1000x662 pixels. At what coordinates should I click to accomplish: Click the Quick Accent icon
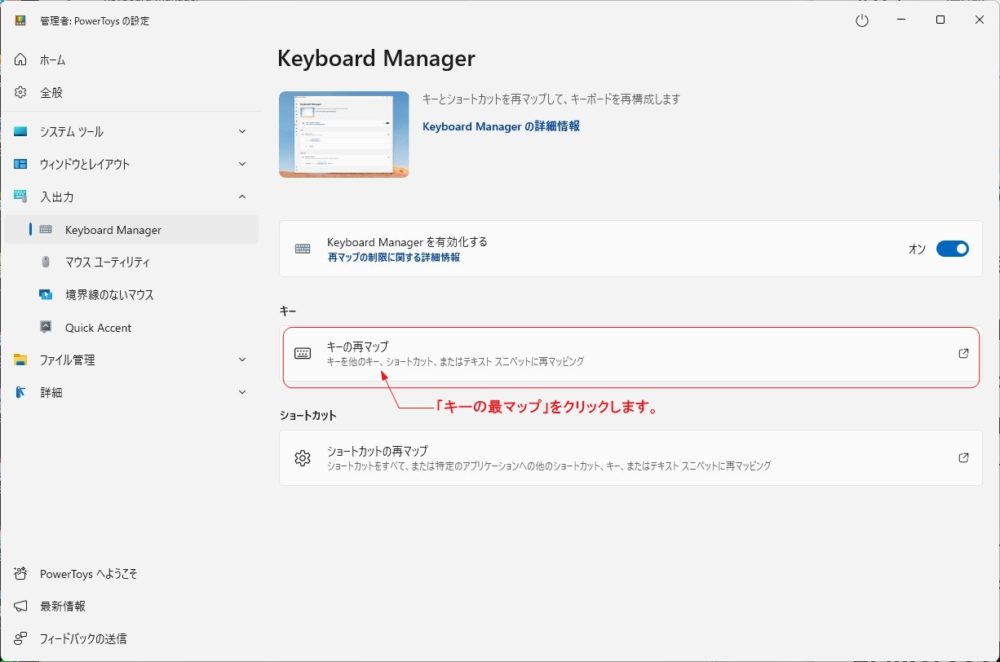(45, 327)
